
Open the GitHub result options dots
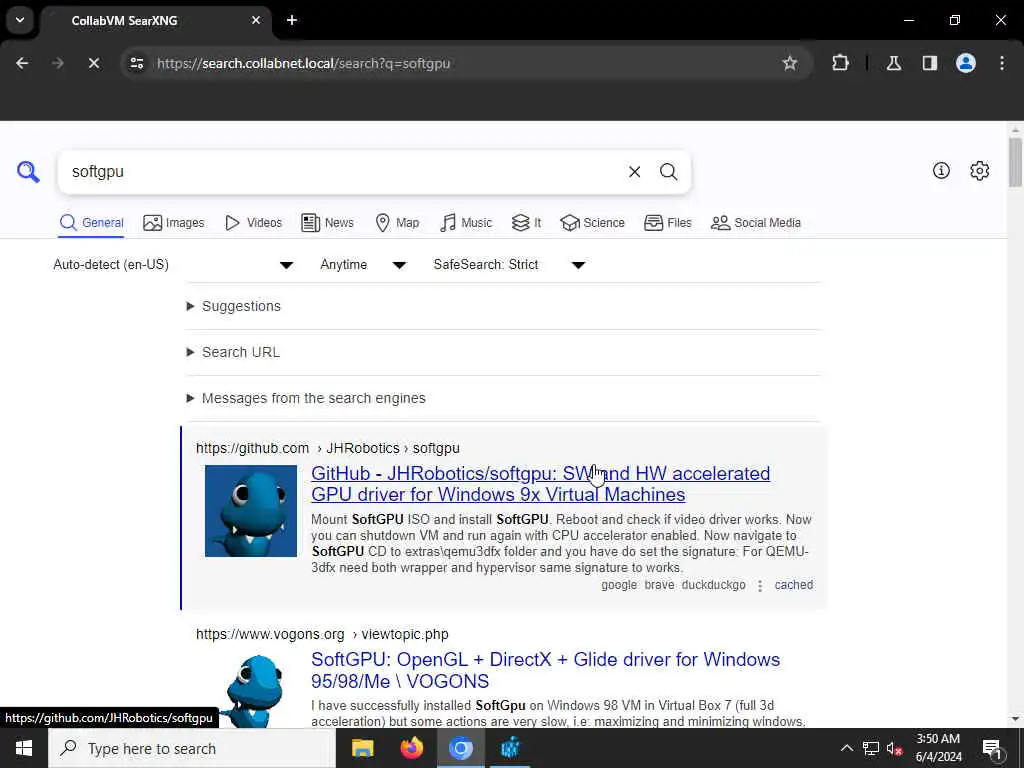(760, 586)
